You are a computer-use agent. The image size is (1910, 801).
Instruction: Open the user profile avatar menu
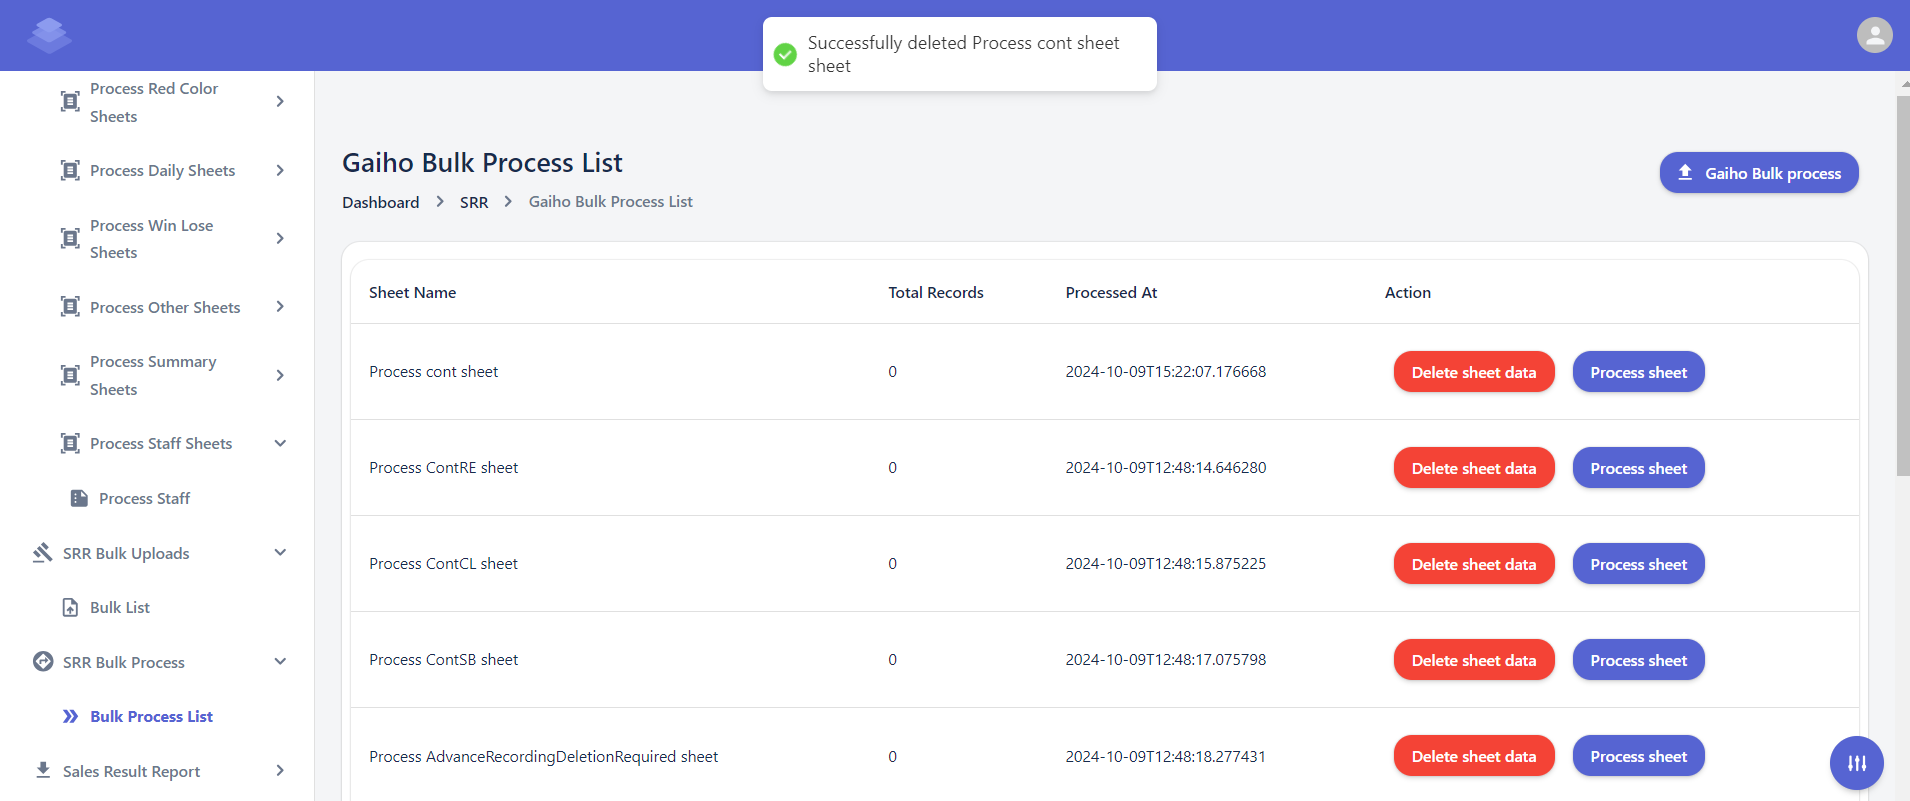pyautogui.click(x=1874, y=35)
